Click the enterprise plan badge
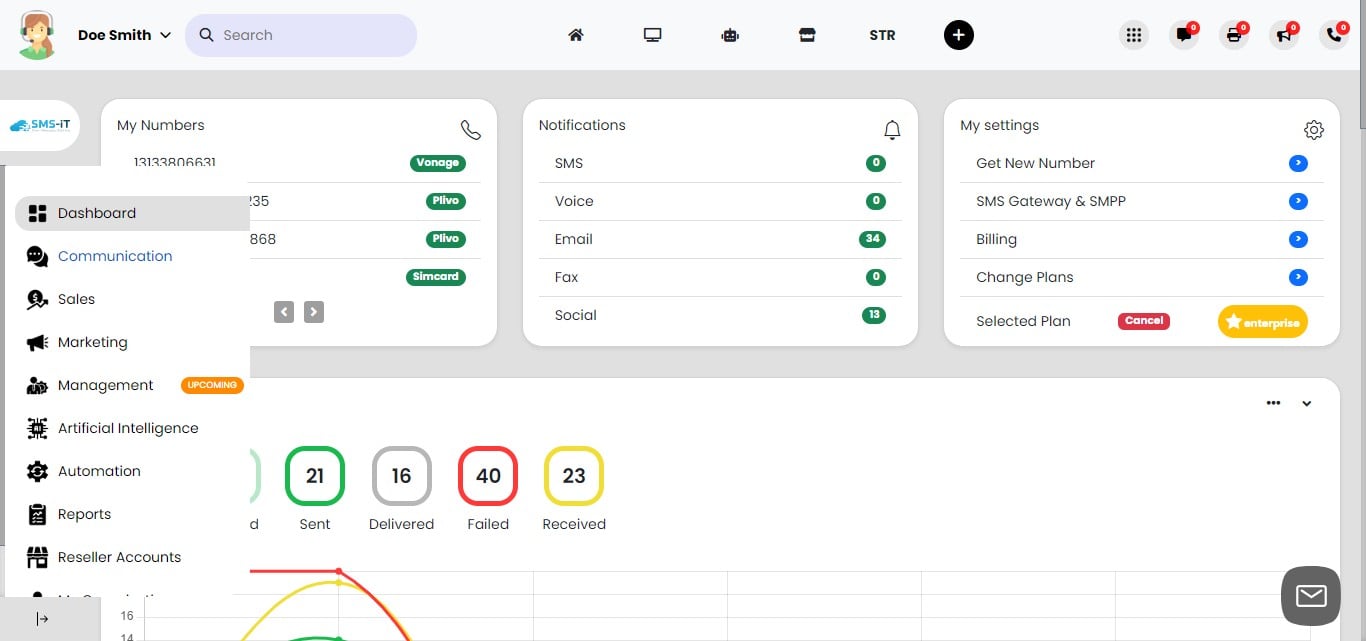 pyautogui.click(x=1263, y=322)
